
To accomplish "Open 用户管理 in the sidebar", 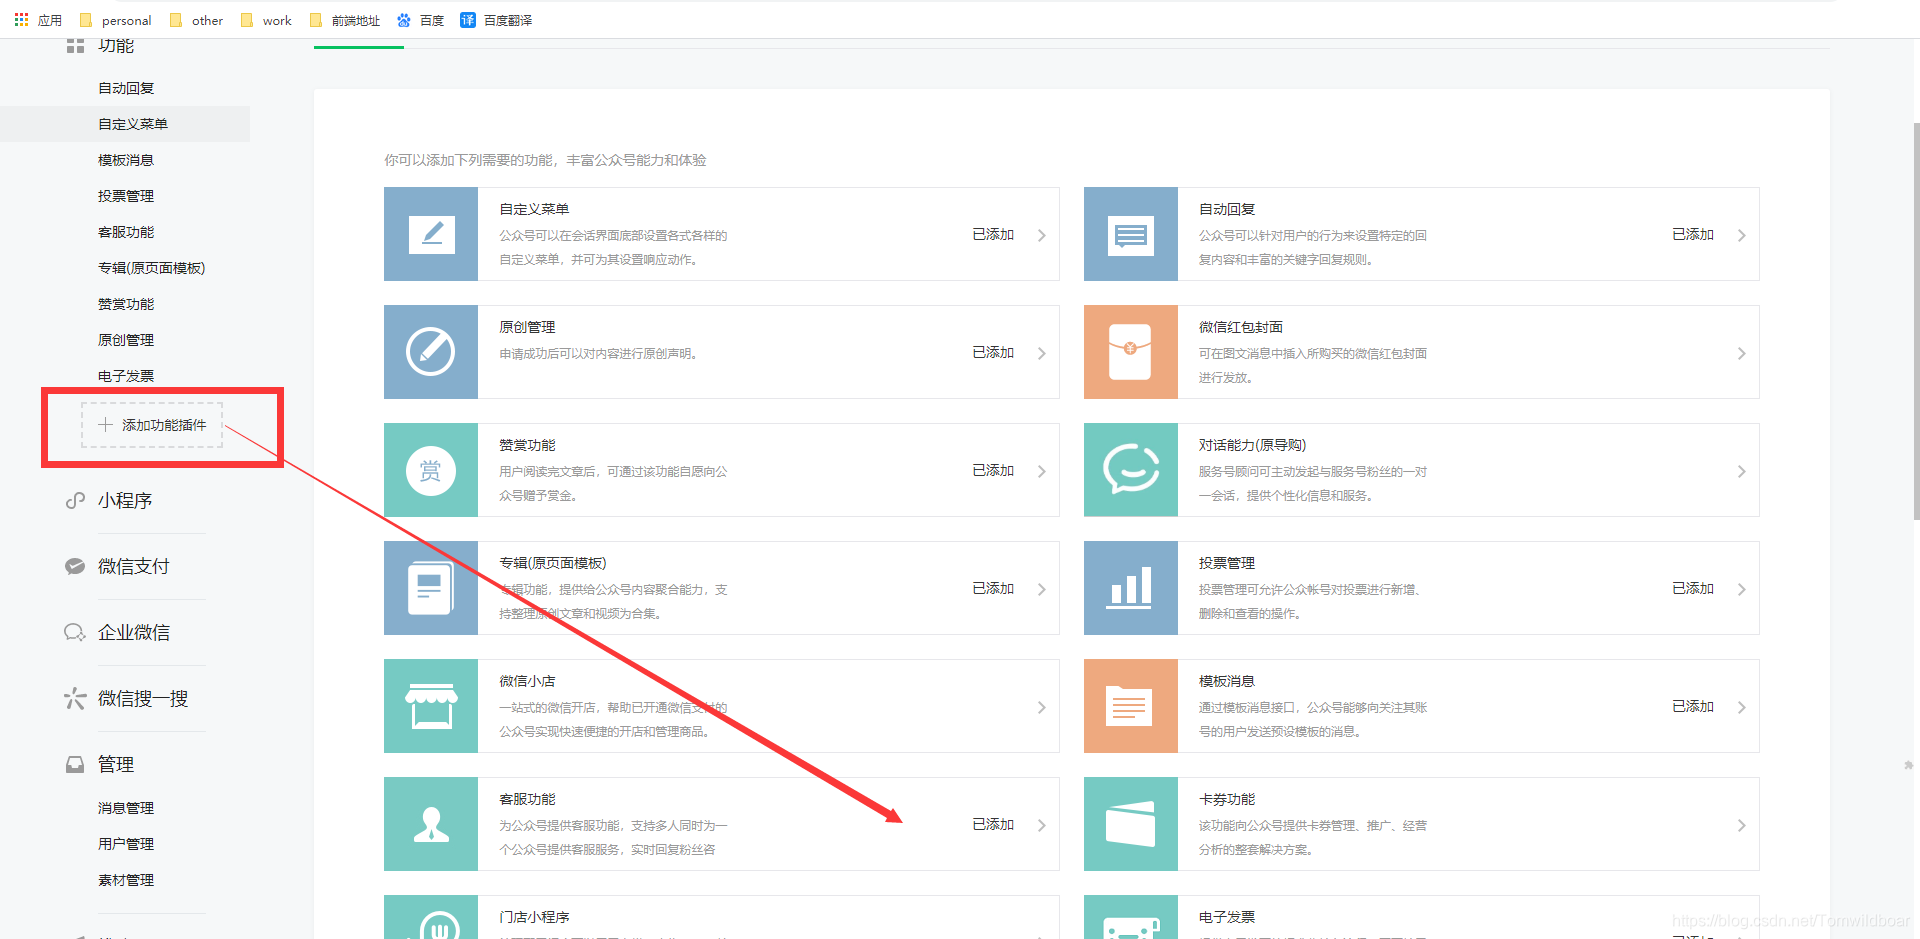I will coord(126,844).
